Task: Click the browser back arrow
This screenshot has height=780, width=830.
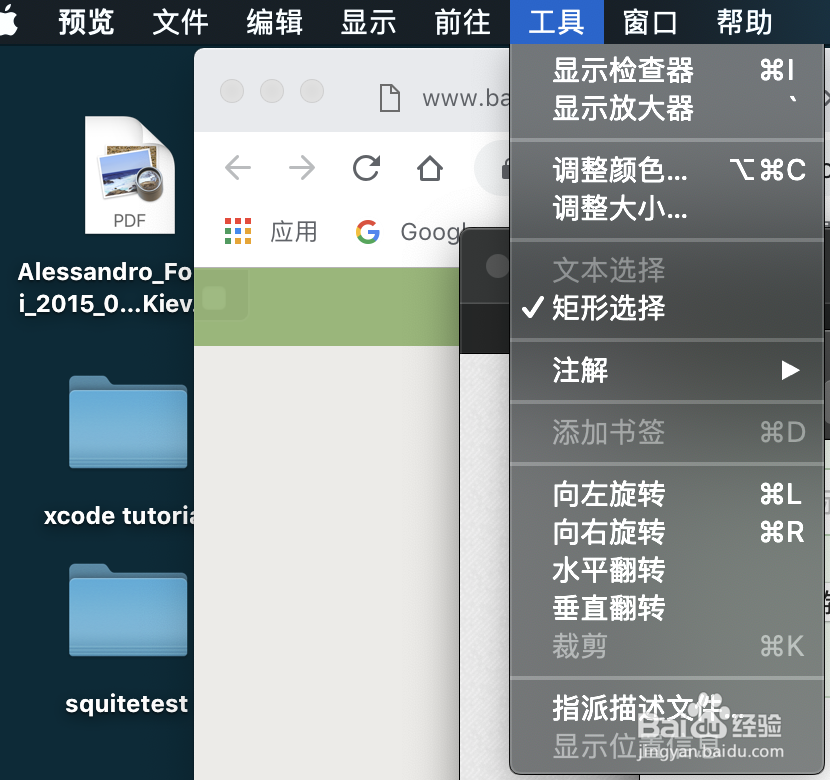Action: point(238,168)
